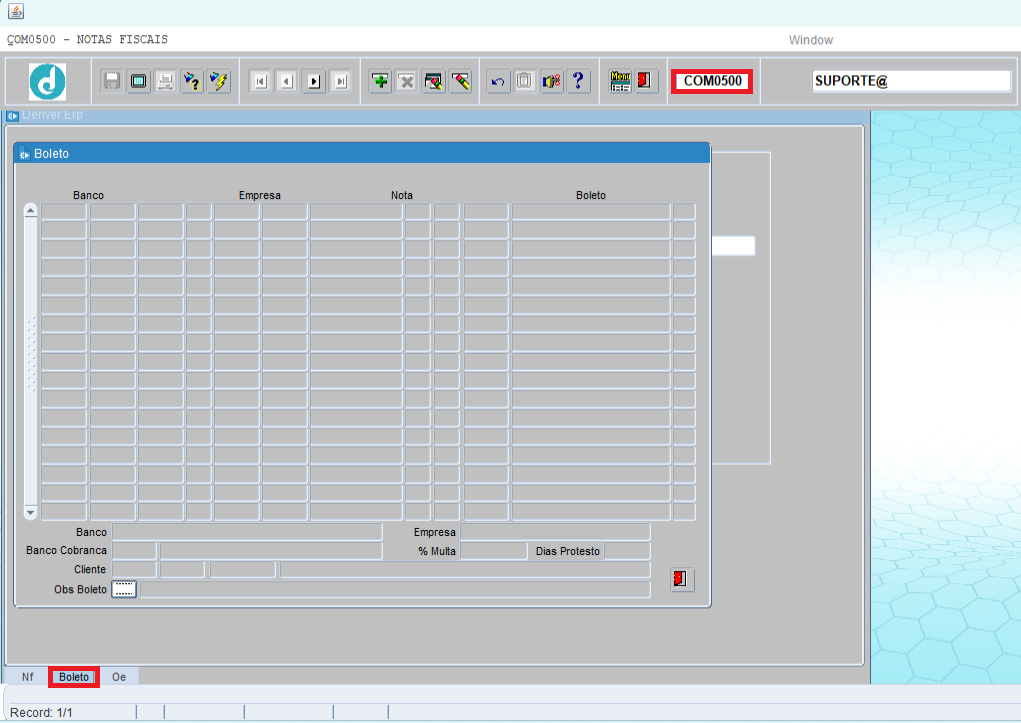
Task: Click the Menu icon in toolbar
Action: point(620,82)
